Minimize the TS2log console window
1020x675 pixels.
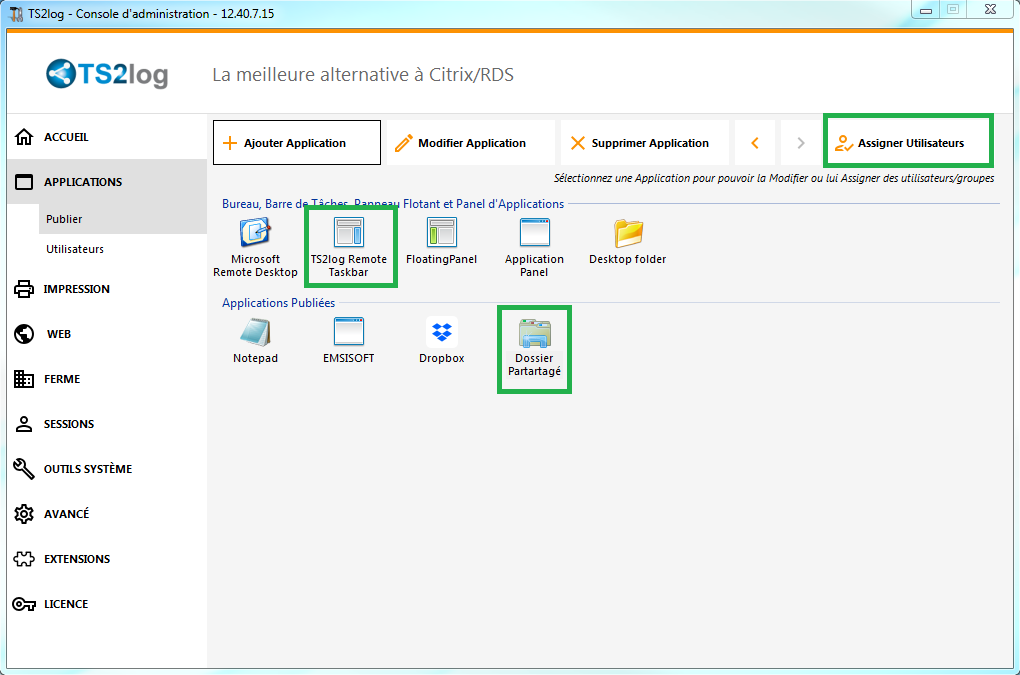(x=926, y=10)
